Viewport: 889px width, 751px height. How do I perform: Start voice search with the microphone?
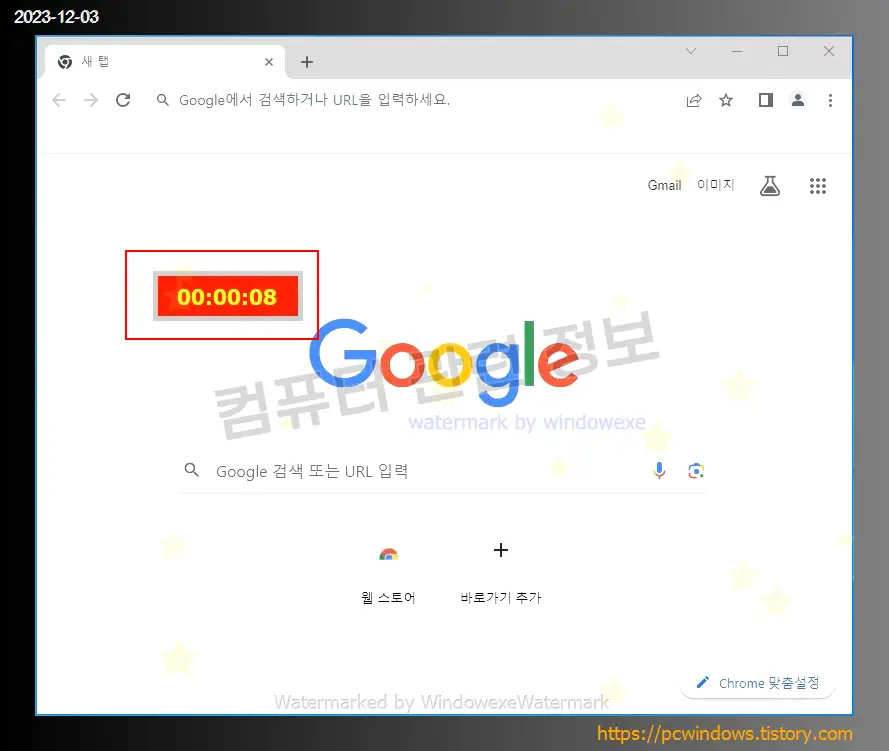659,470
